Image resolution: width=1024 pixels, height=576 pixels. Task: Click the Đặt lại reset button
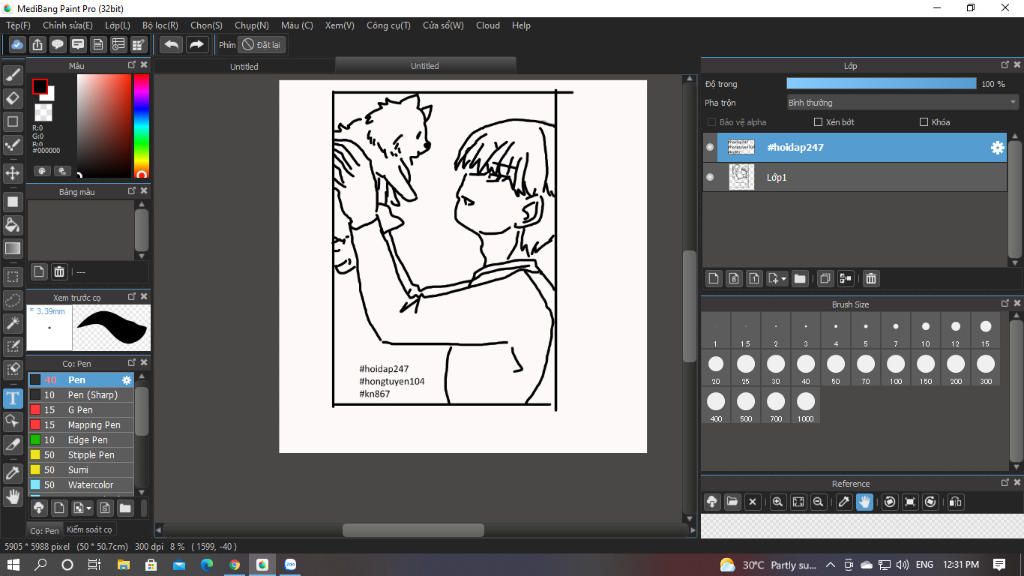[261, 44]
